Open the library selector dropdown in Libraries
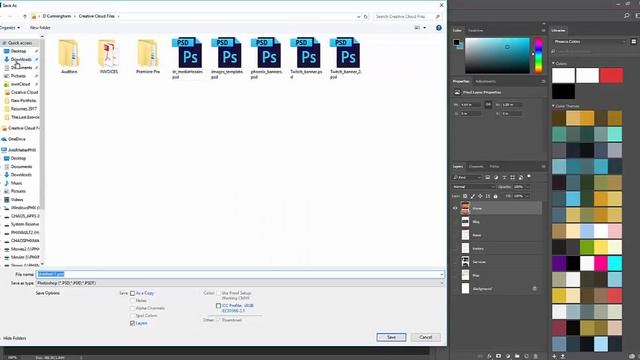The height and width of the screenshot is (360, 640). [590, 42]
